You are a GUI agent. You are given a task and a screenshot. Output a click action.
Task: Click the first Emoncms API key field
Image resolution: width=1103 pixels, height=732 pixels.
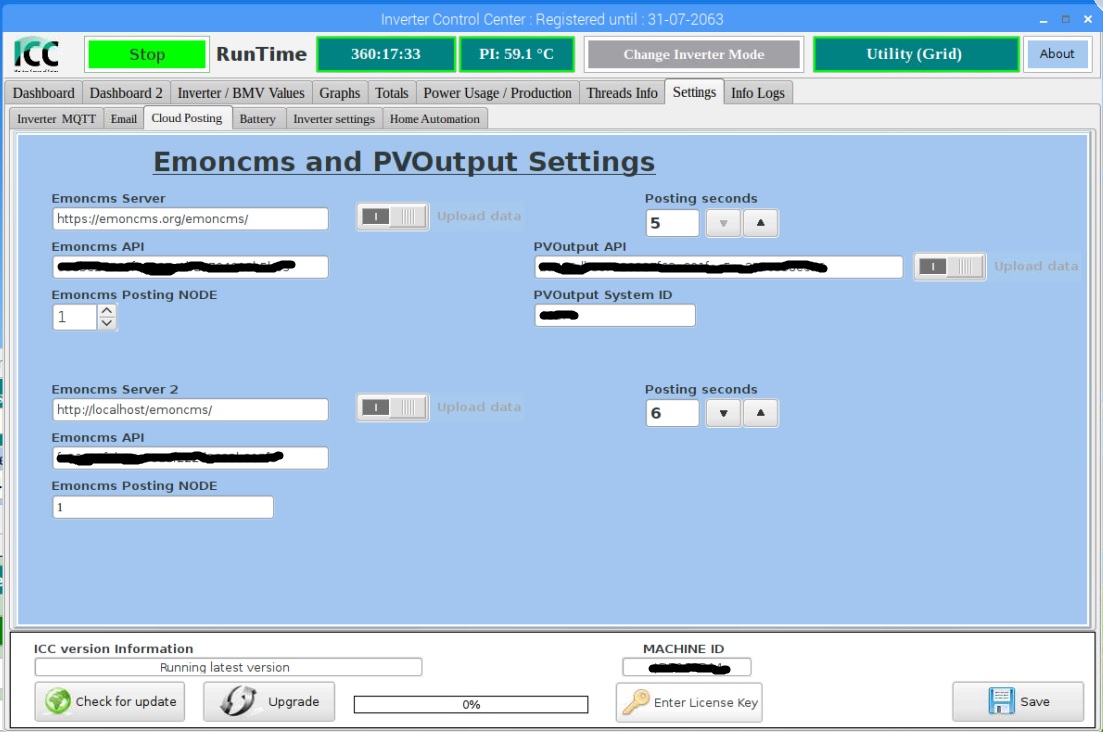click(190, 267)
